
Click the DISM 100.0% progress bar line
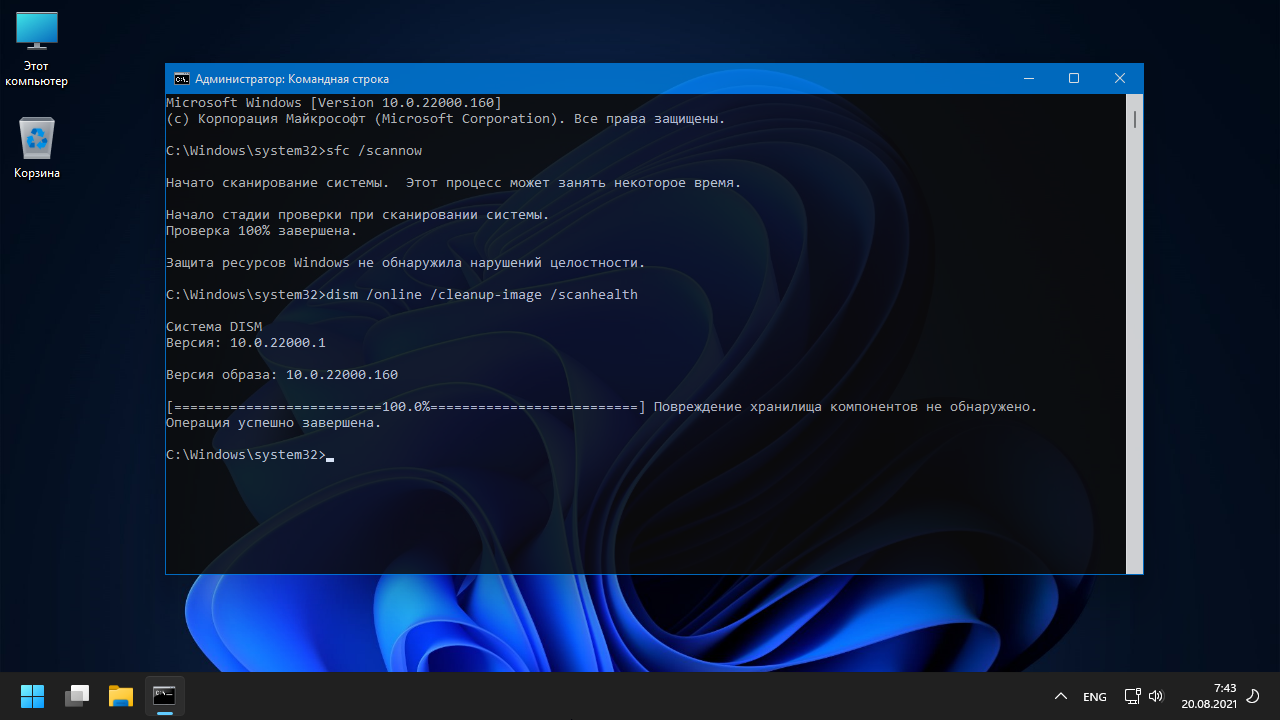click(406, 407)
